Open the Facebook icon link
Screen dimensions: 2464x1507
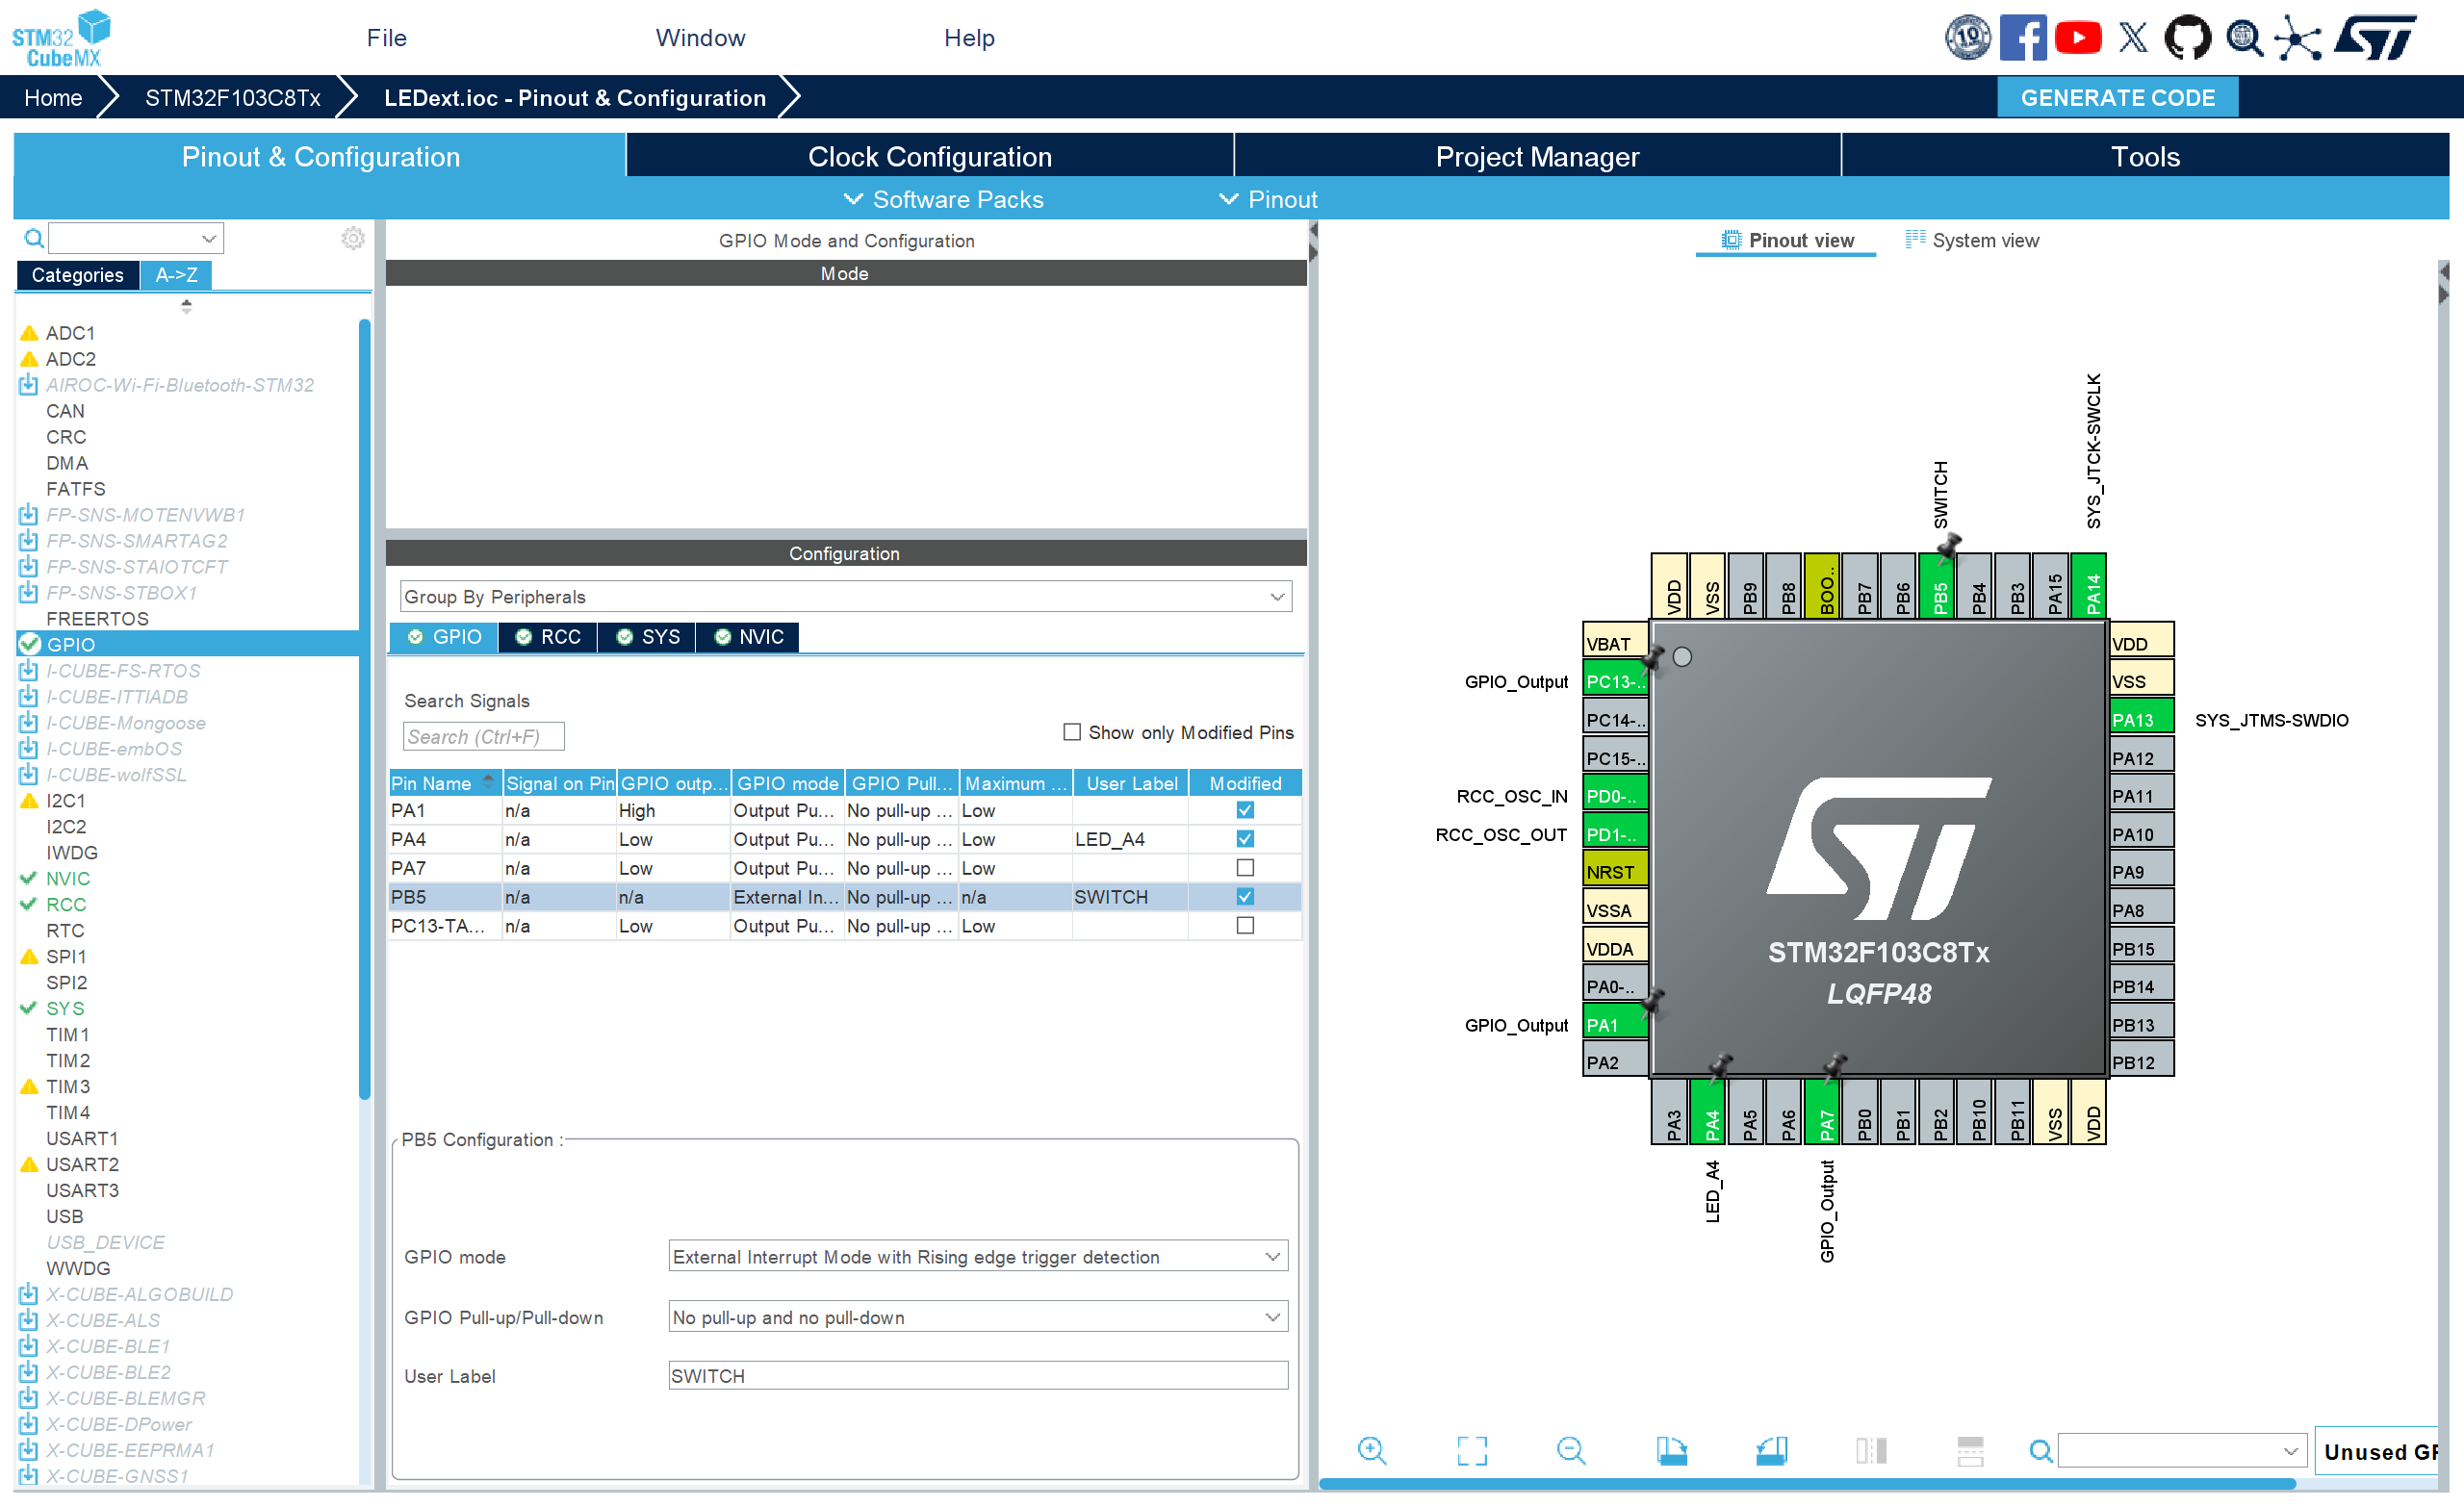[2022, 38]
